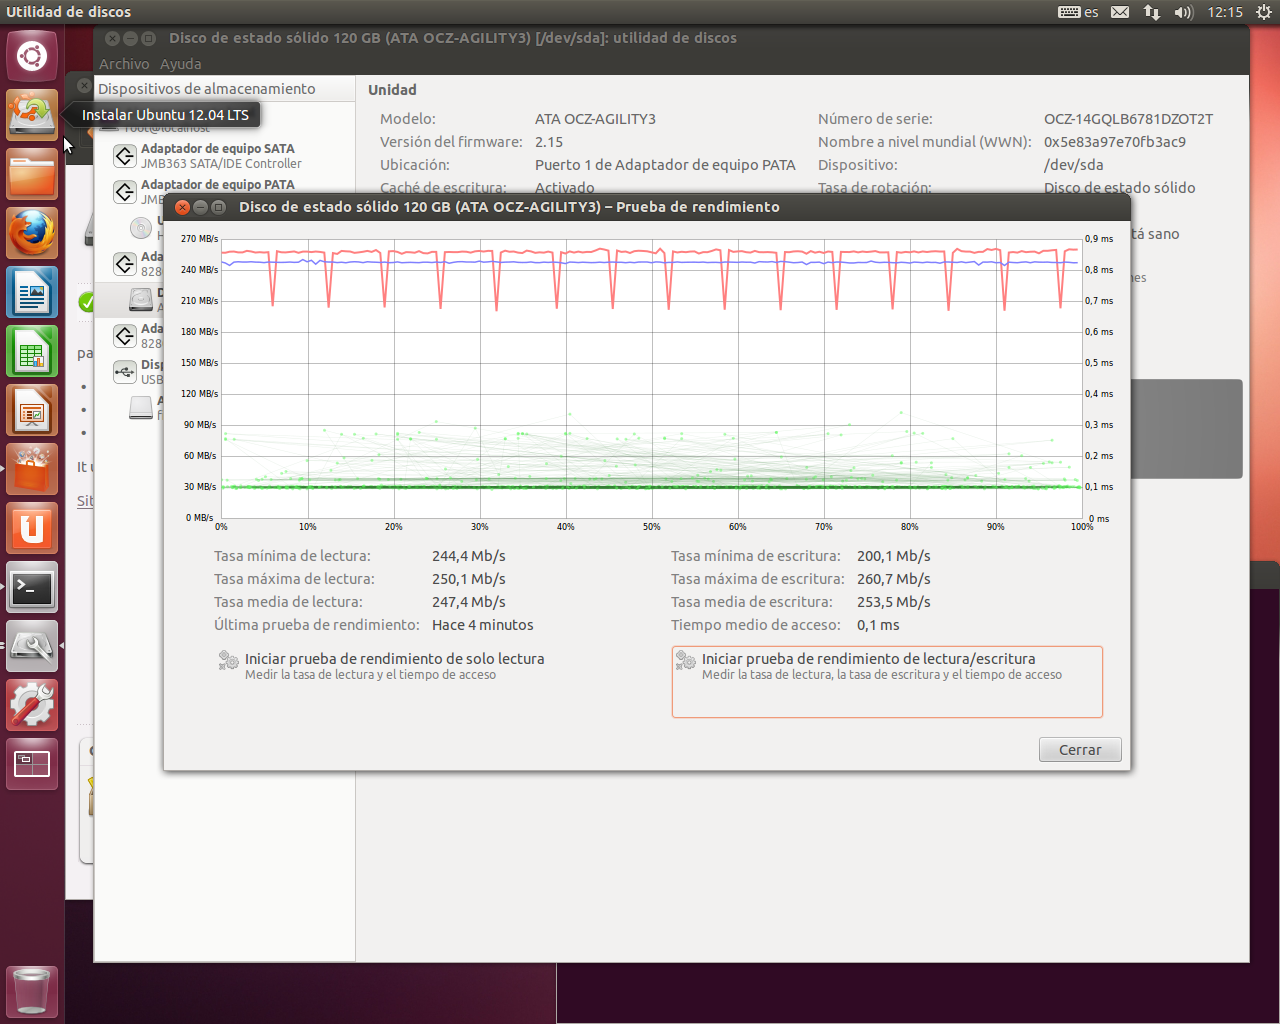Viewport: 1280px width, 1024px height.
Task: Open the Terminal launcher icon
Action: [32, 587]
